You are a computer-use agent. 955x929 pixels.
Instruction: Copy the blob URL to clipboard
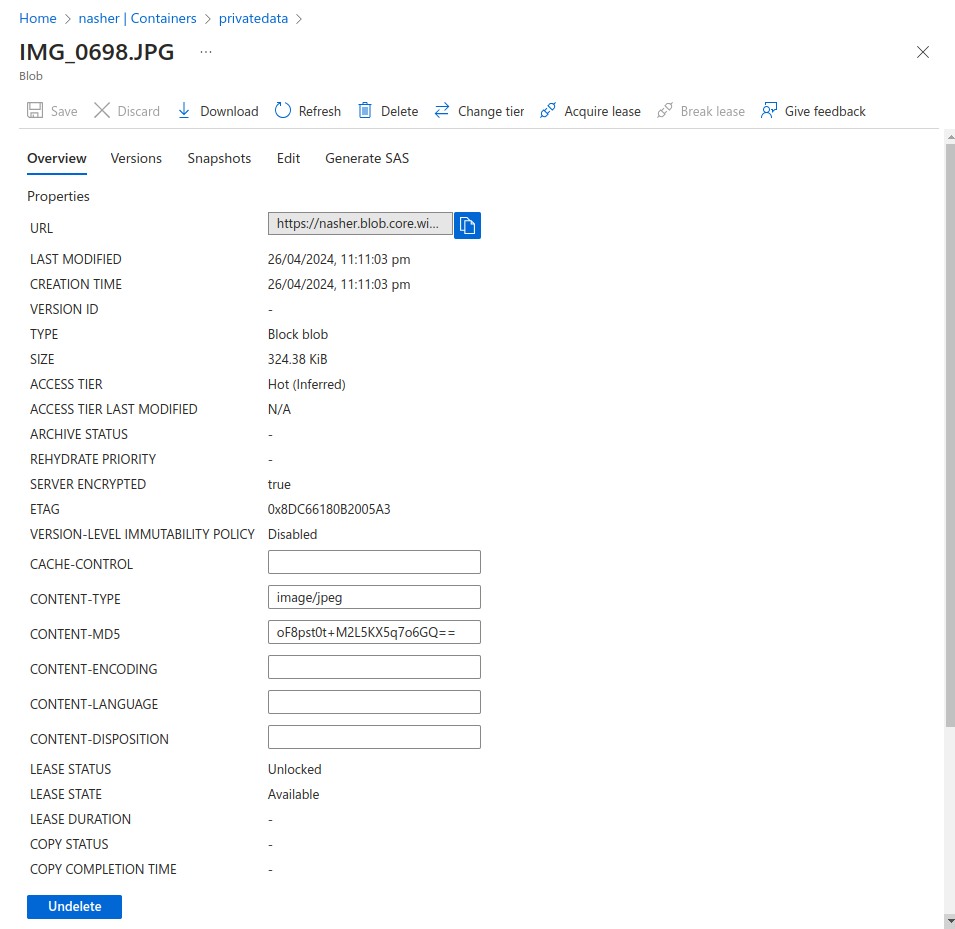(468, 225)
